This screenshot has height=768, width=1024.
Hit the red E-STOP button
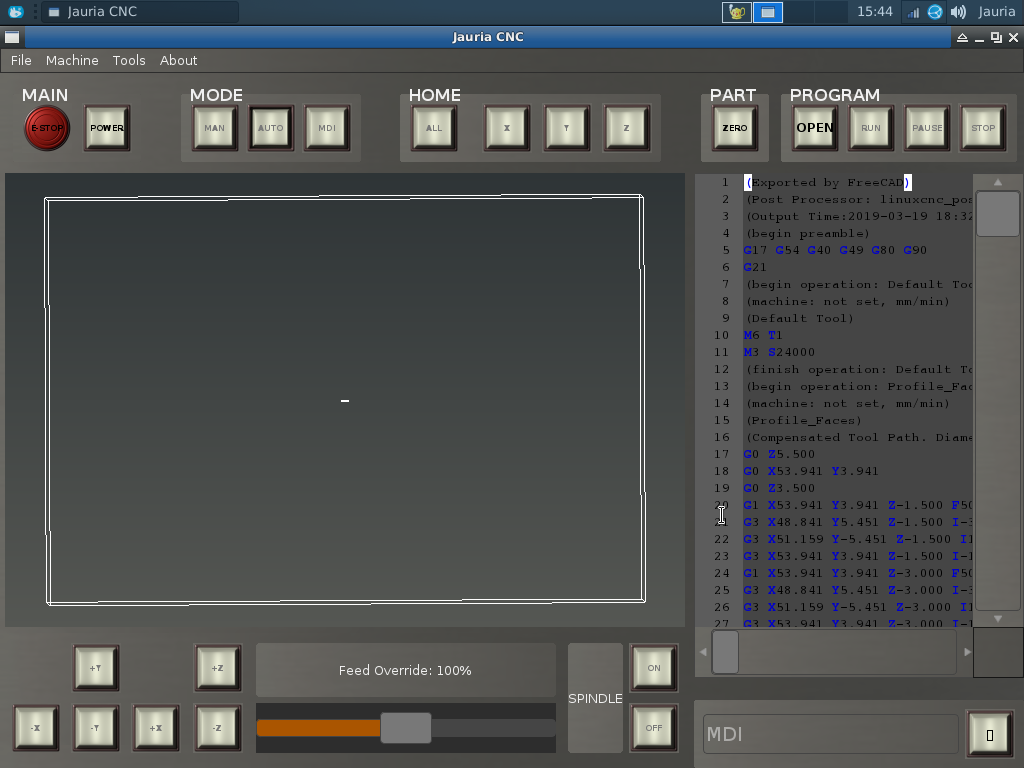click(x=47, y=128)
